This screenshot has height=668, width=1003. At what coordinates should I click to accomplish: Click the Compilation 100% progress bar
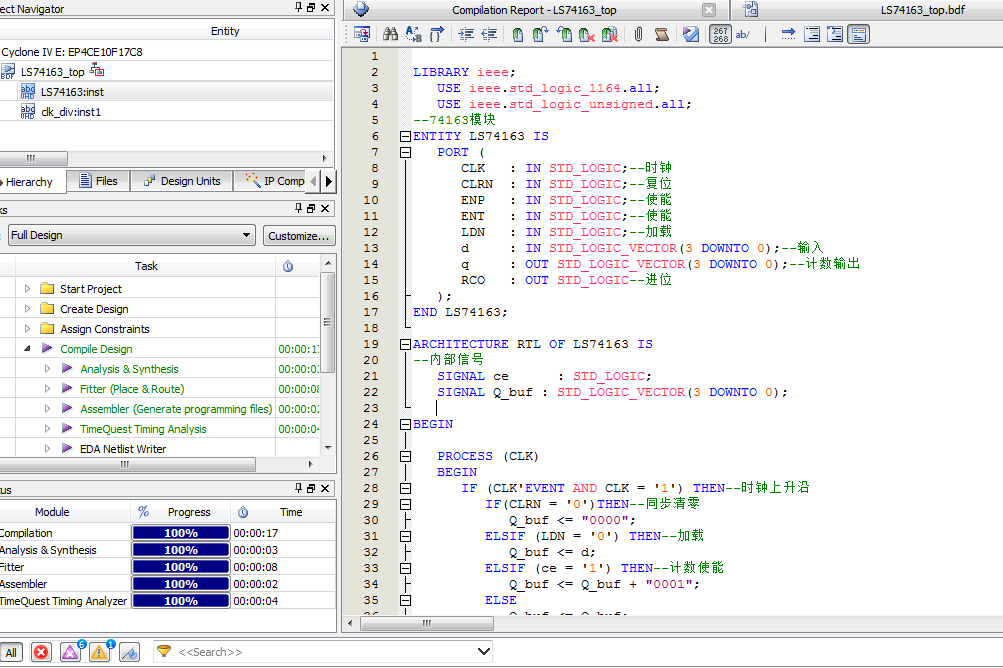click(x=181, y=533)
